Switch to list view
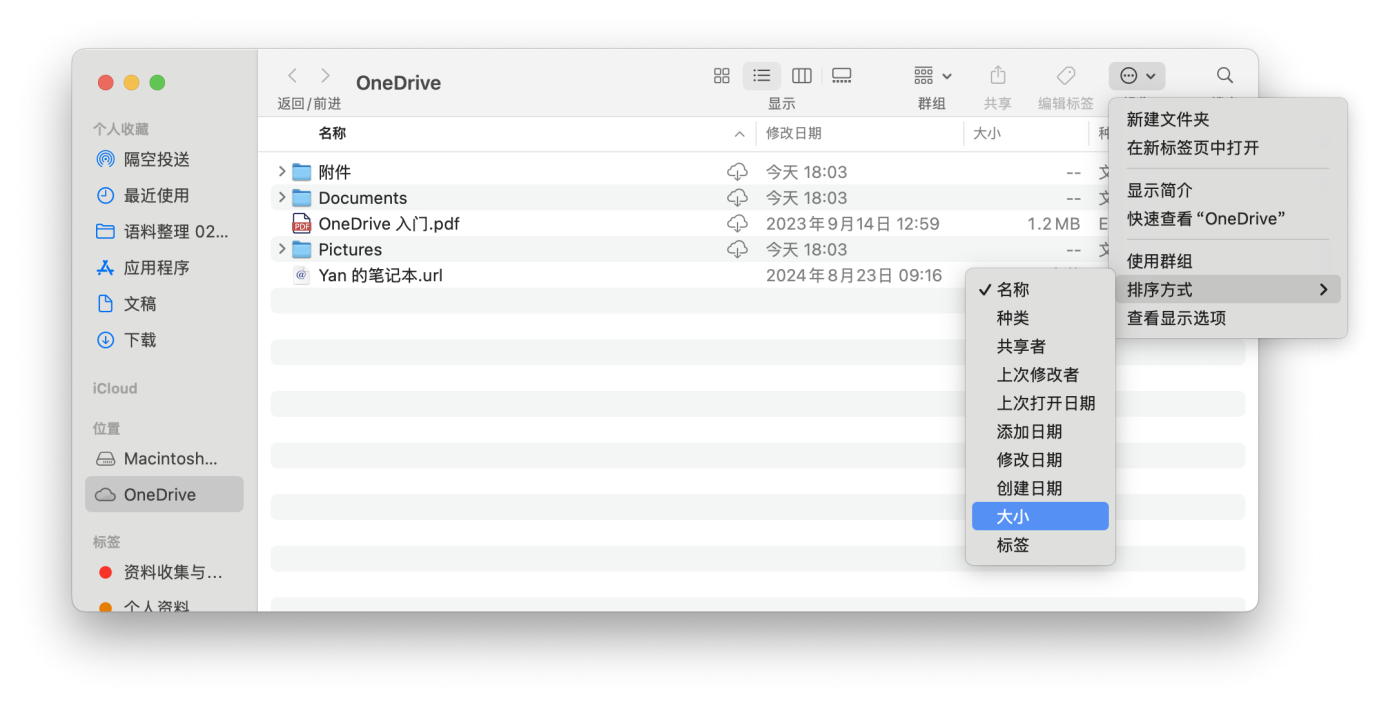Image resolution: width=1377 pixels, height=707 pixels. click(762, 76)
